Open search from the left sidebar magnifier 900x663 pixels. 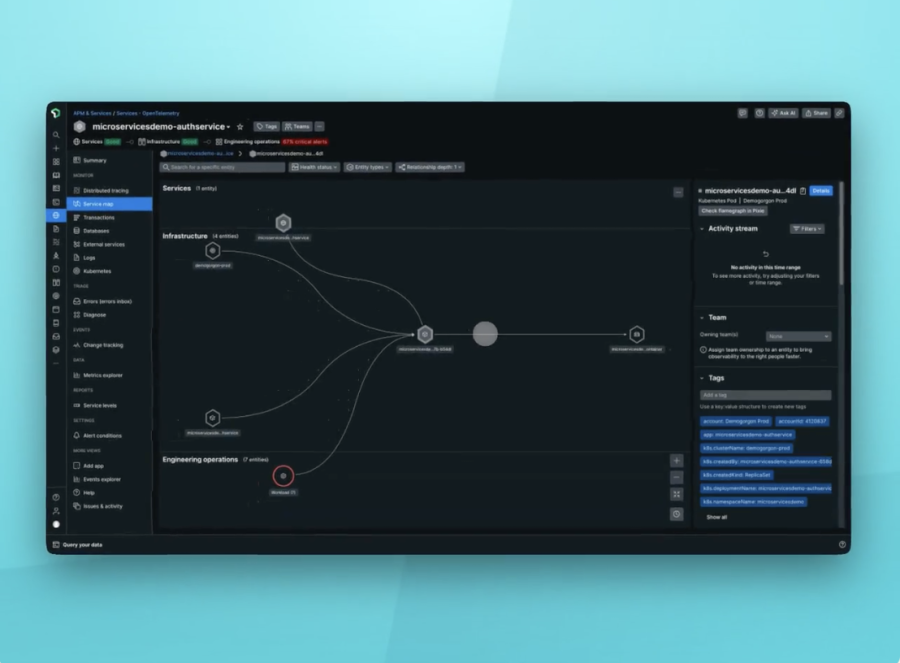point(56,135)
